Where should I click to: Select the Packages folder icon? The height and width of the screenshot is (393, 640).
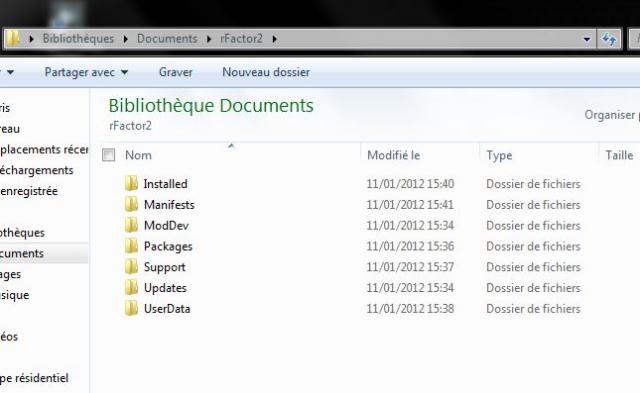[131, 246]
